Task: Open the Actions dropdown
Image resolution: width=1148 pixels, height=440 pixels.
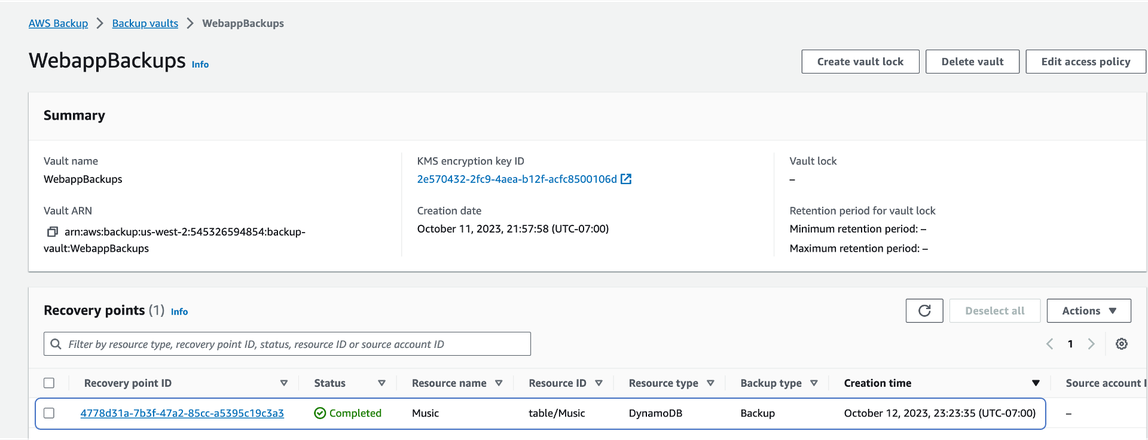Action: click(x=1089, y=310)
